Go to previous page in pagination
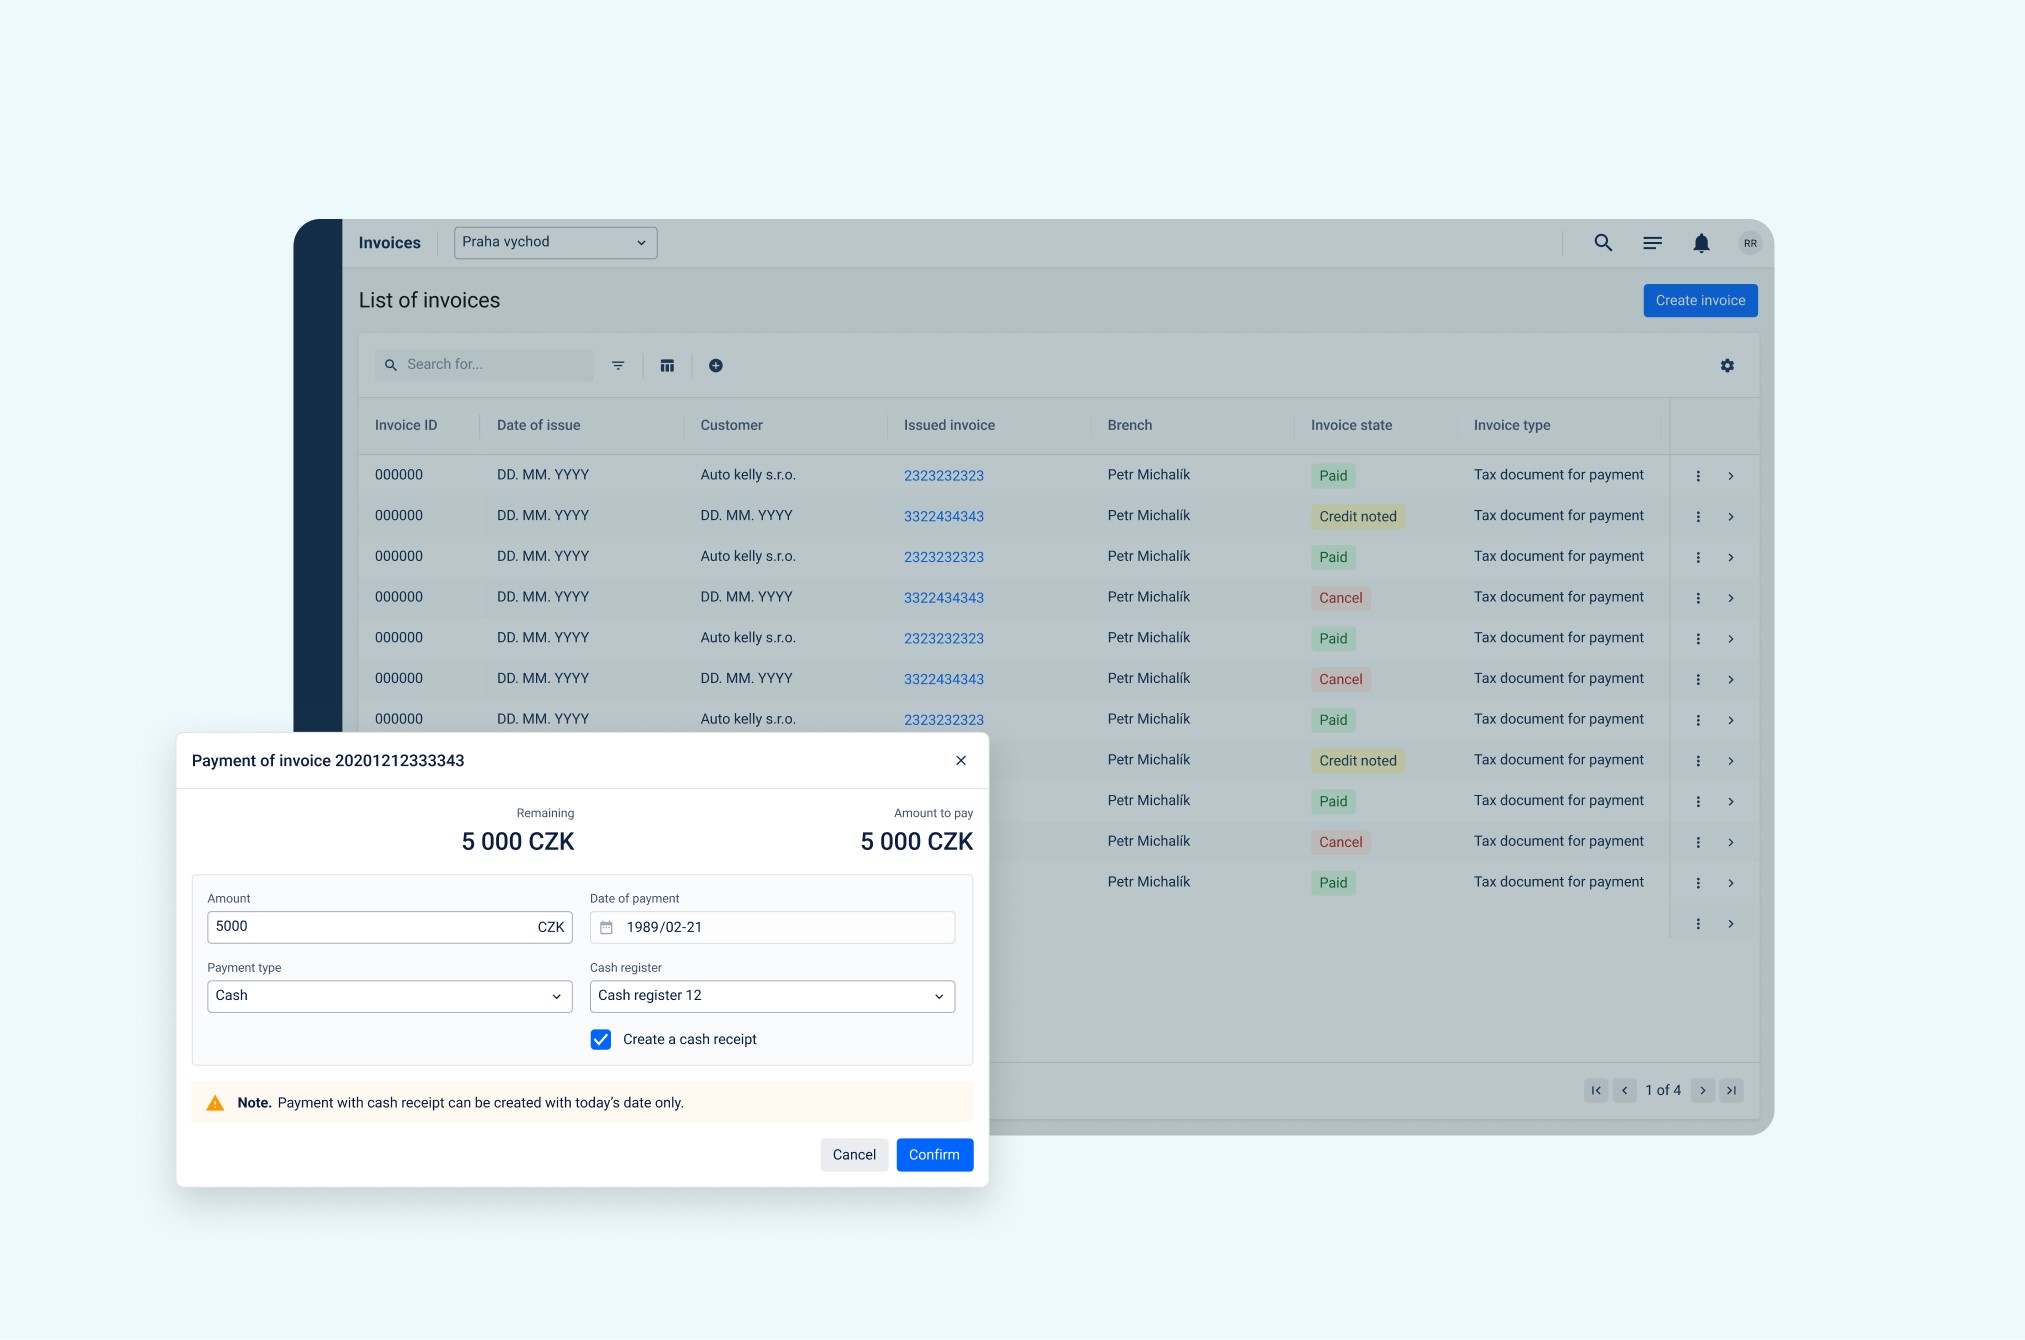 pyautogui.click(x=1625, y=1090)
